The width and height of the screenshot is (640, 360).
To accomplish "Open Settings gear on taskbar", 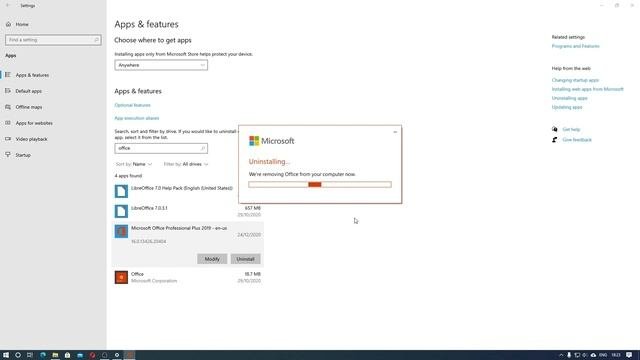I will pos(117,355).
